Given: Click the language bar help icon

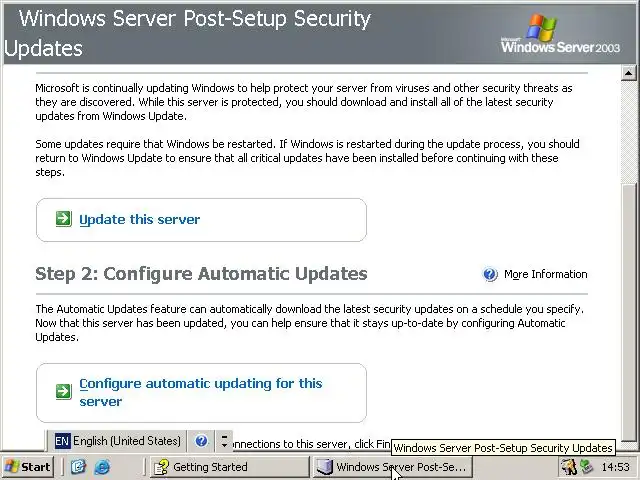Looking at the screenshot, I should 201,441.
